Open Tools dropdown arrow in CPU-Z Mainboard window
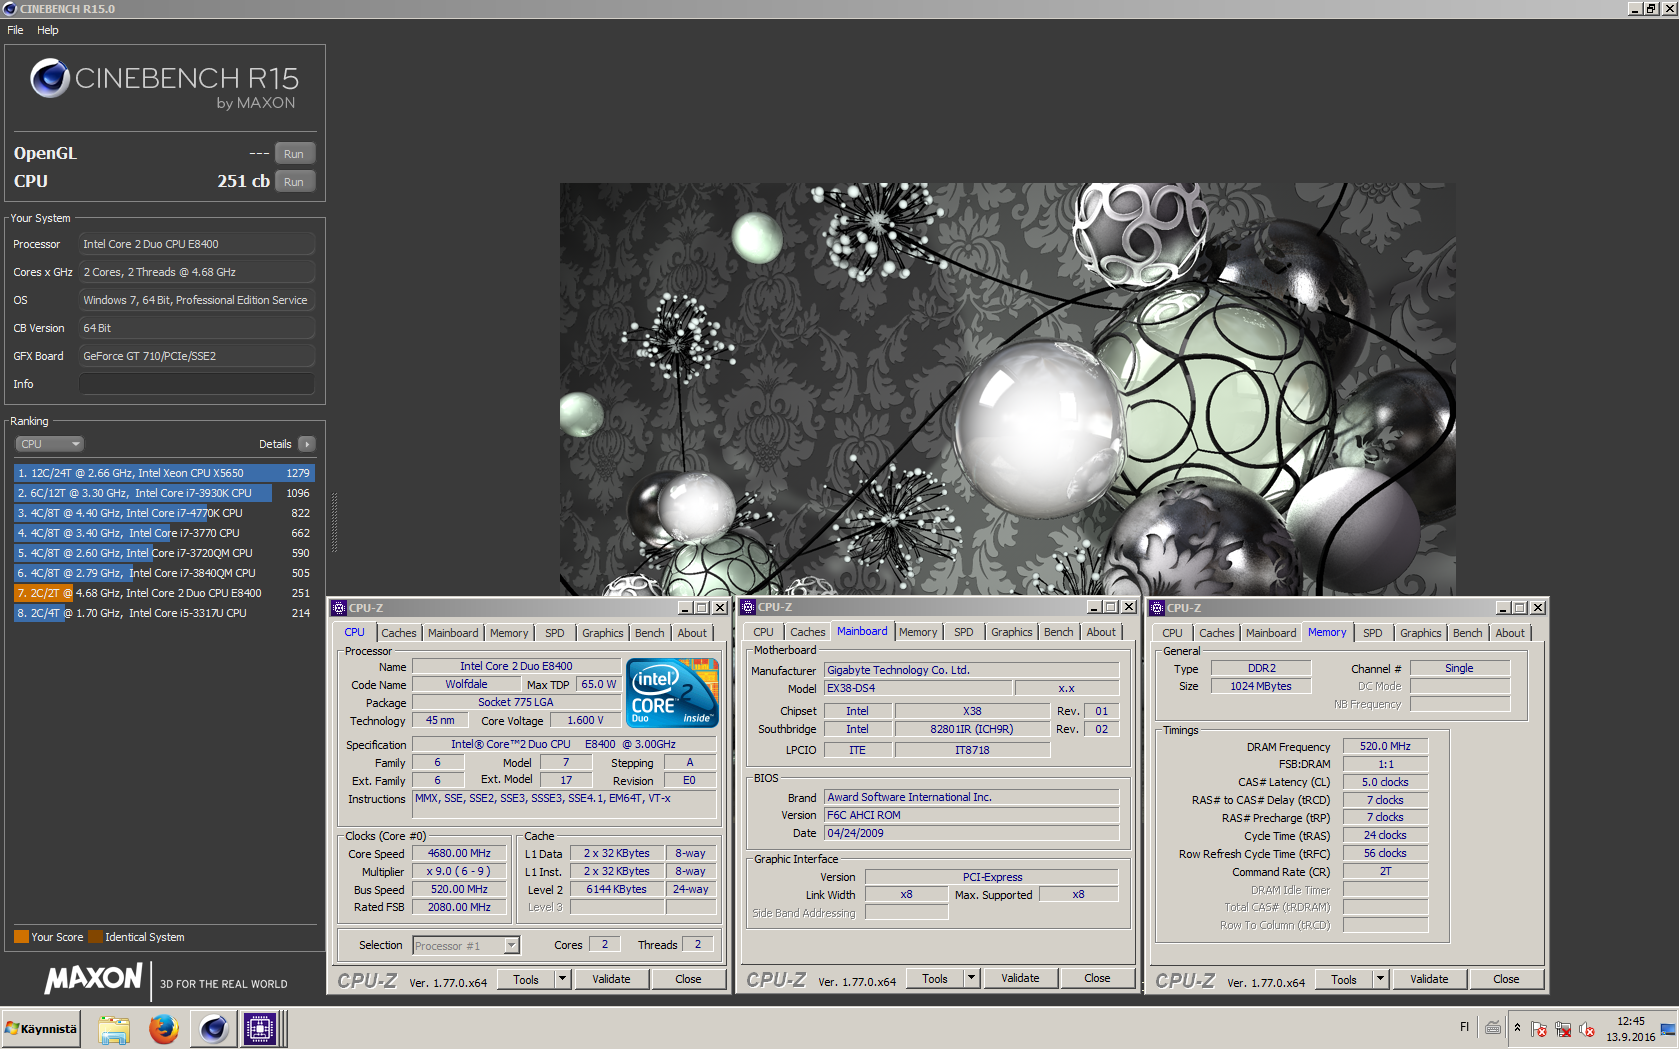This screenshot has width=1679, height=1049. (972, 978)
